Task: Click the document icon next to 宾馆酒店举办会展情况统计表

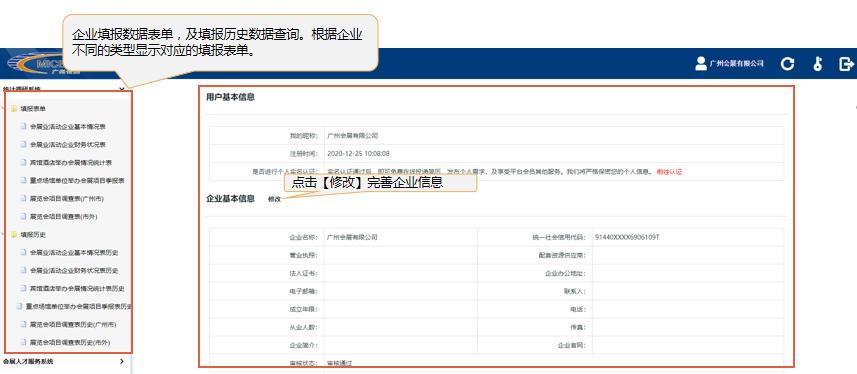Action: [x=23, y=162]
